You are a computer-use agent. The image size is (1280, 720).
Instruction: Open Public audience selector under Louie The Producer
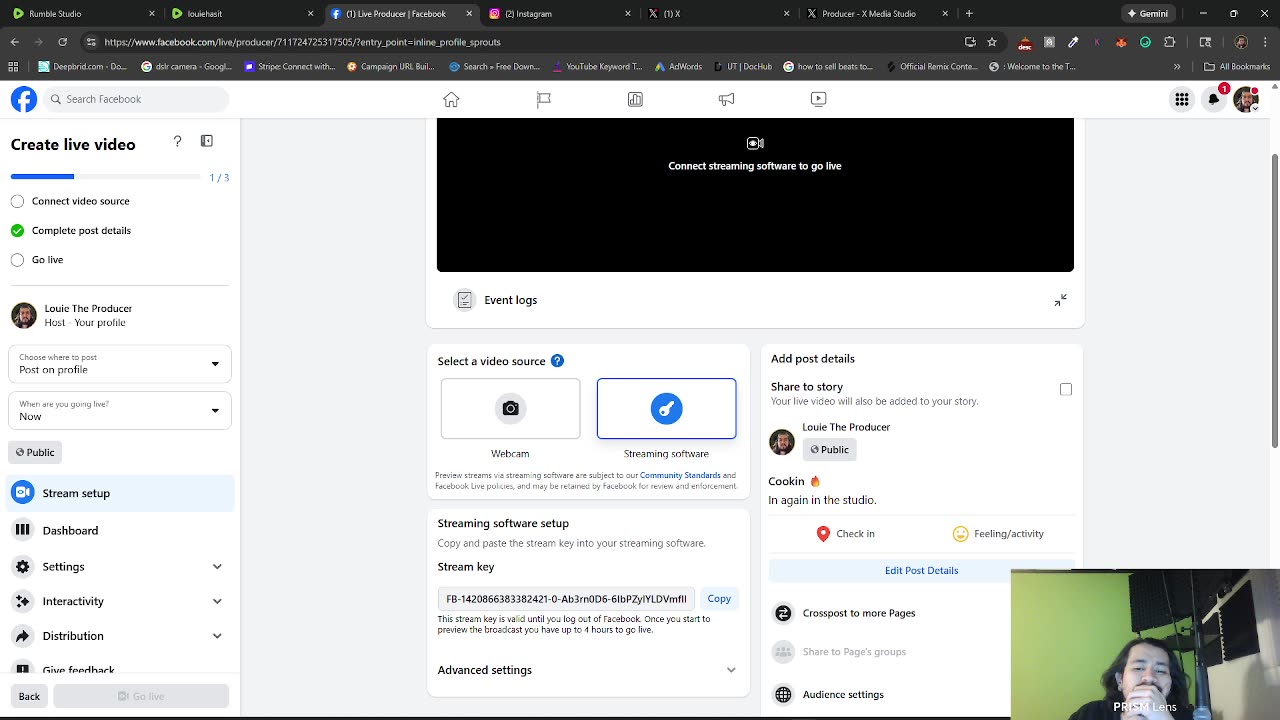point(829,450)
